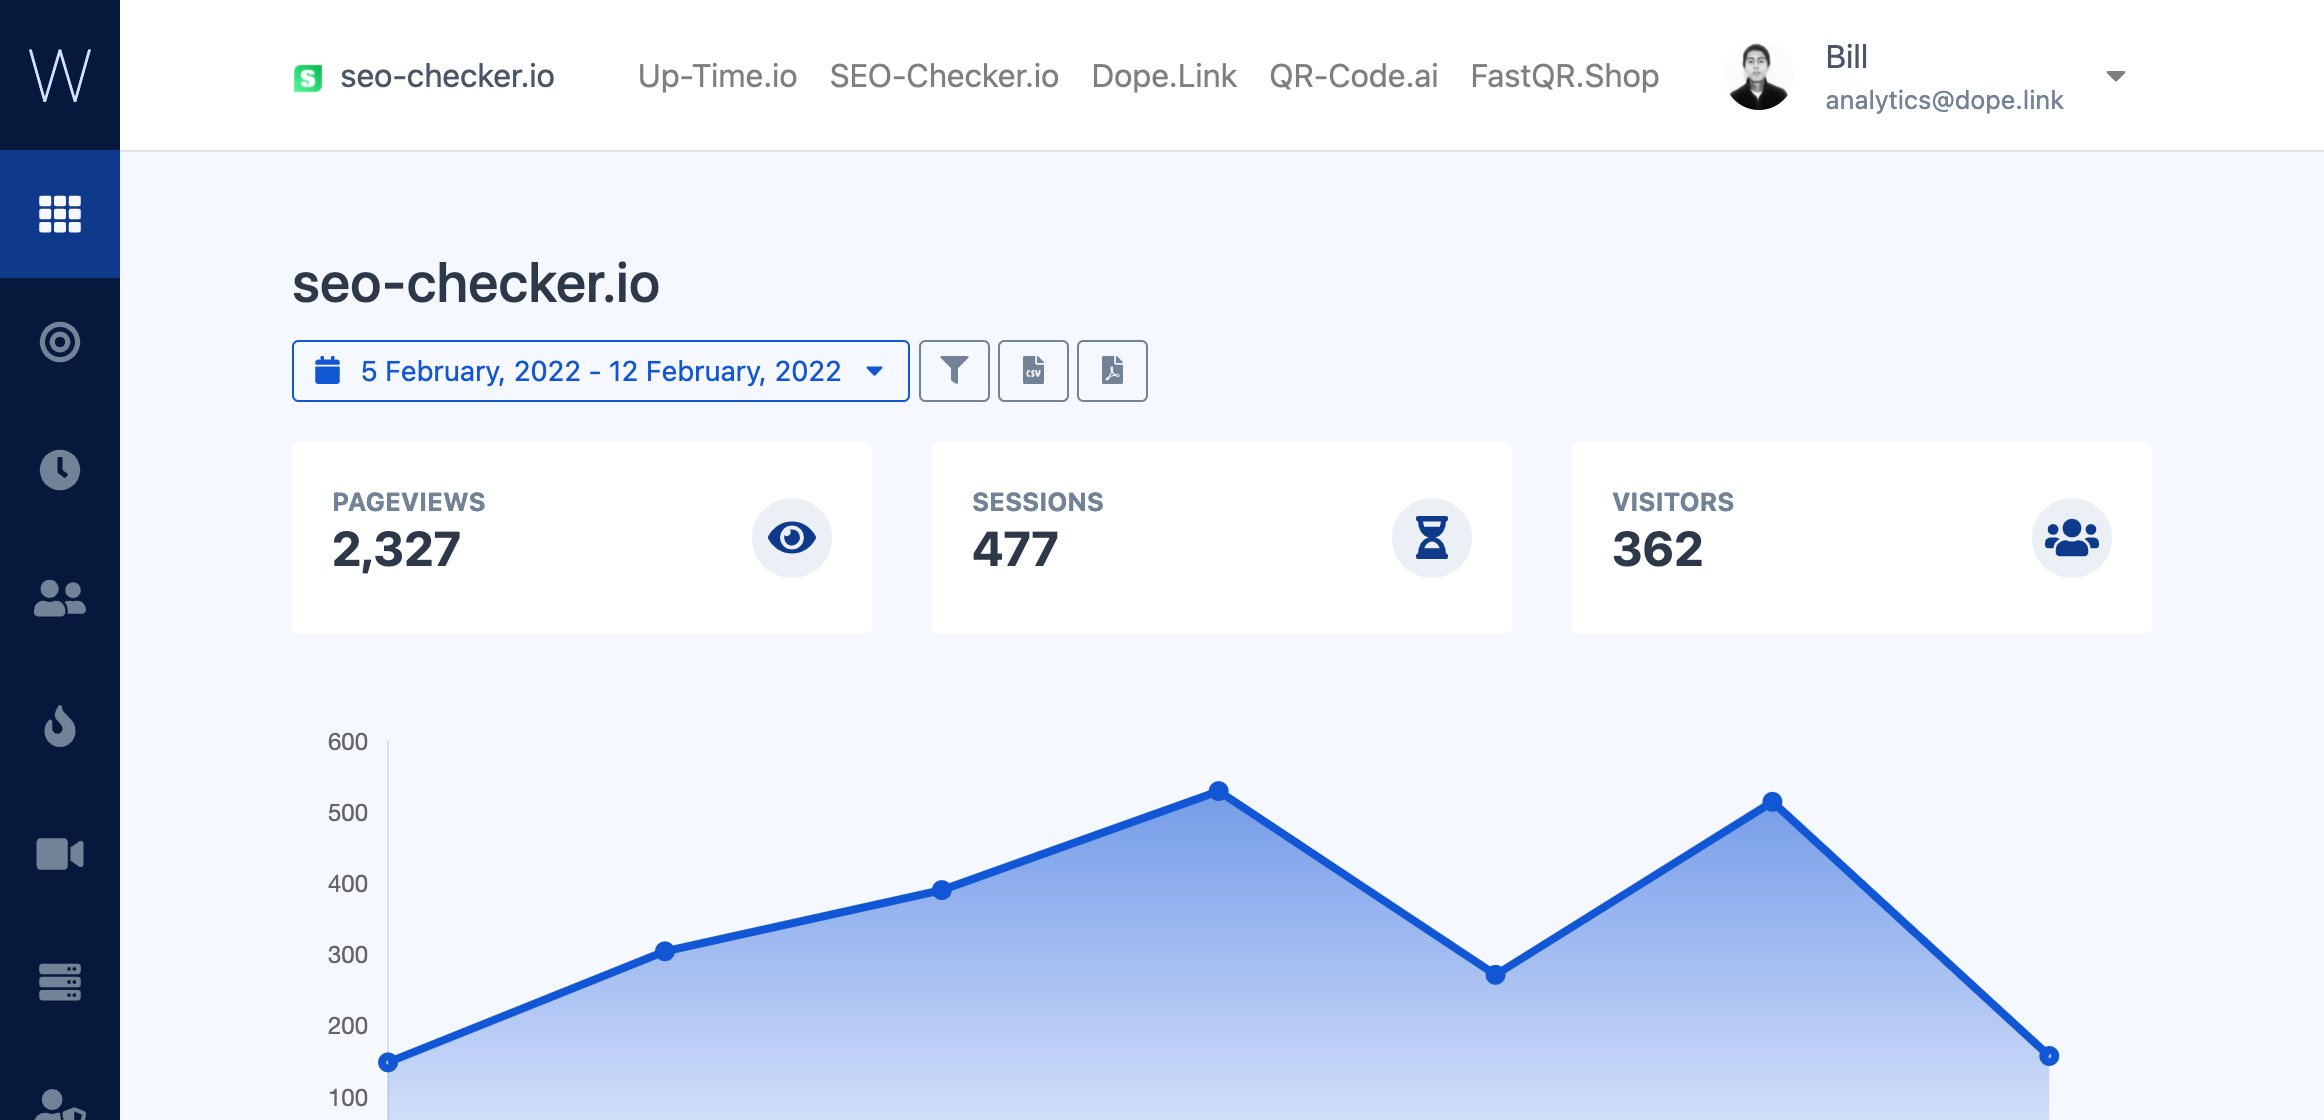Click the seo-checker.io logo link
This screenshot has width=2324, height=1120.
pyautogui.click(x=424, y=76)
